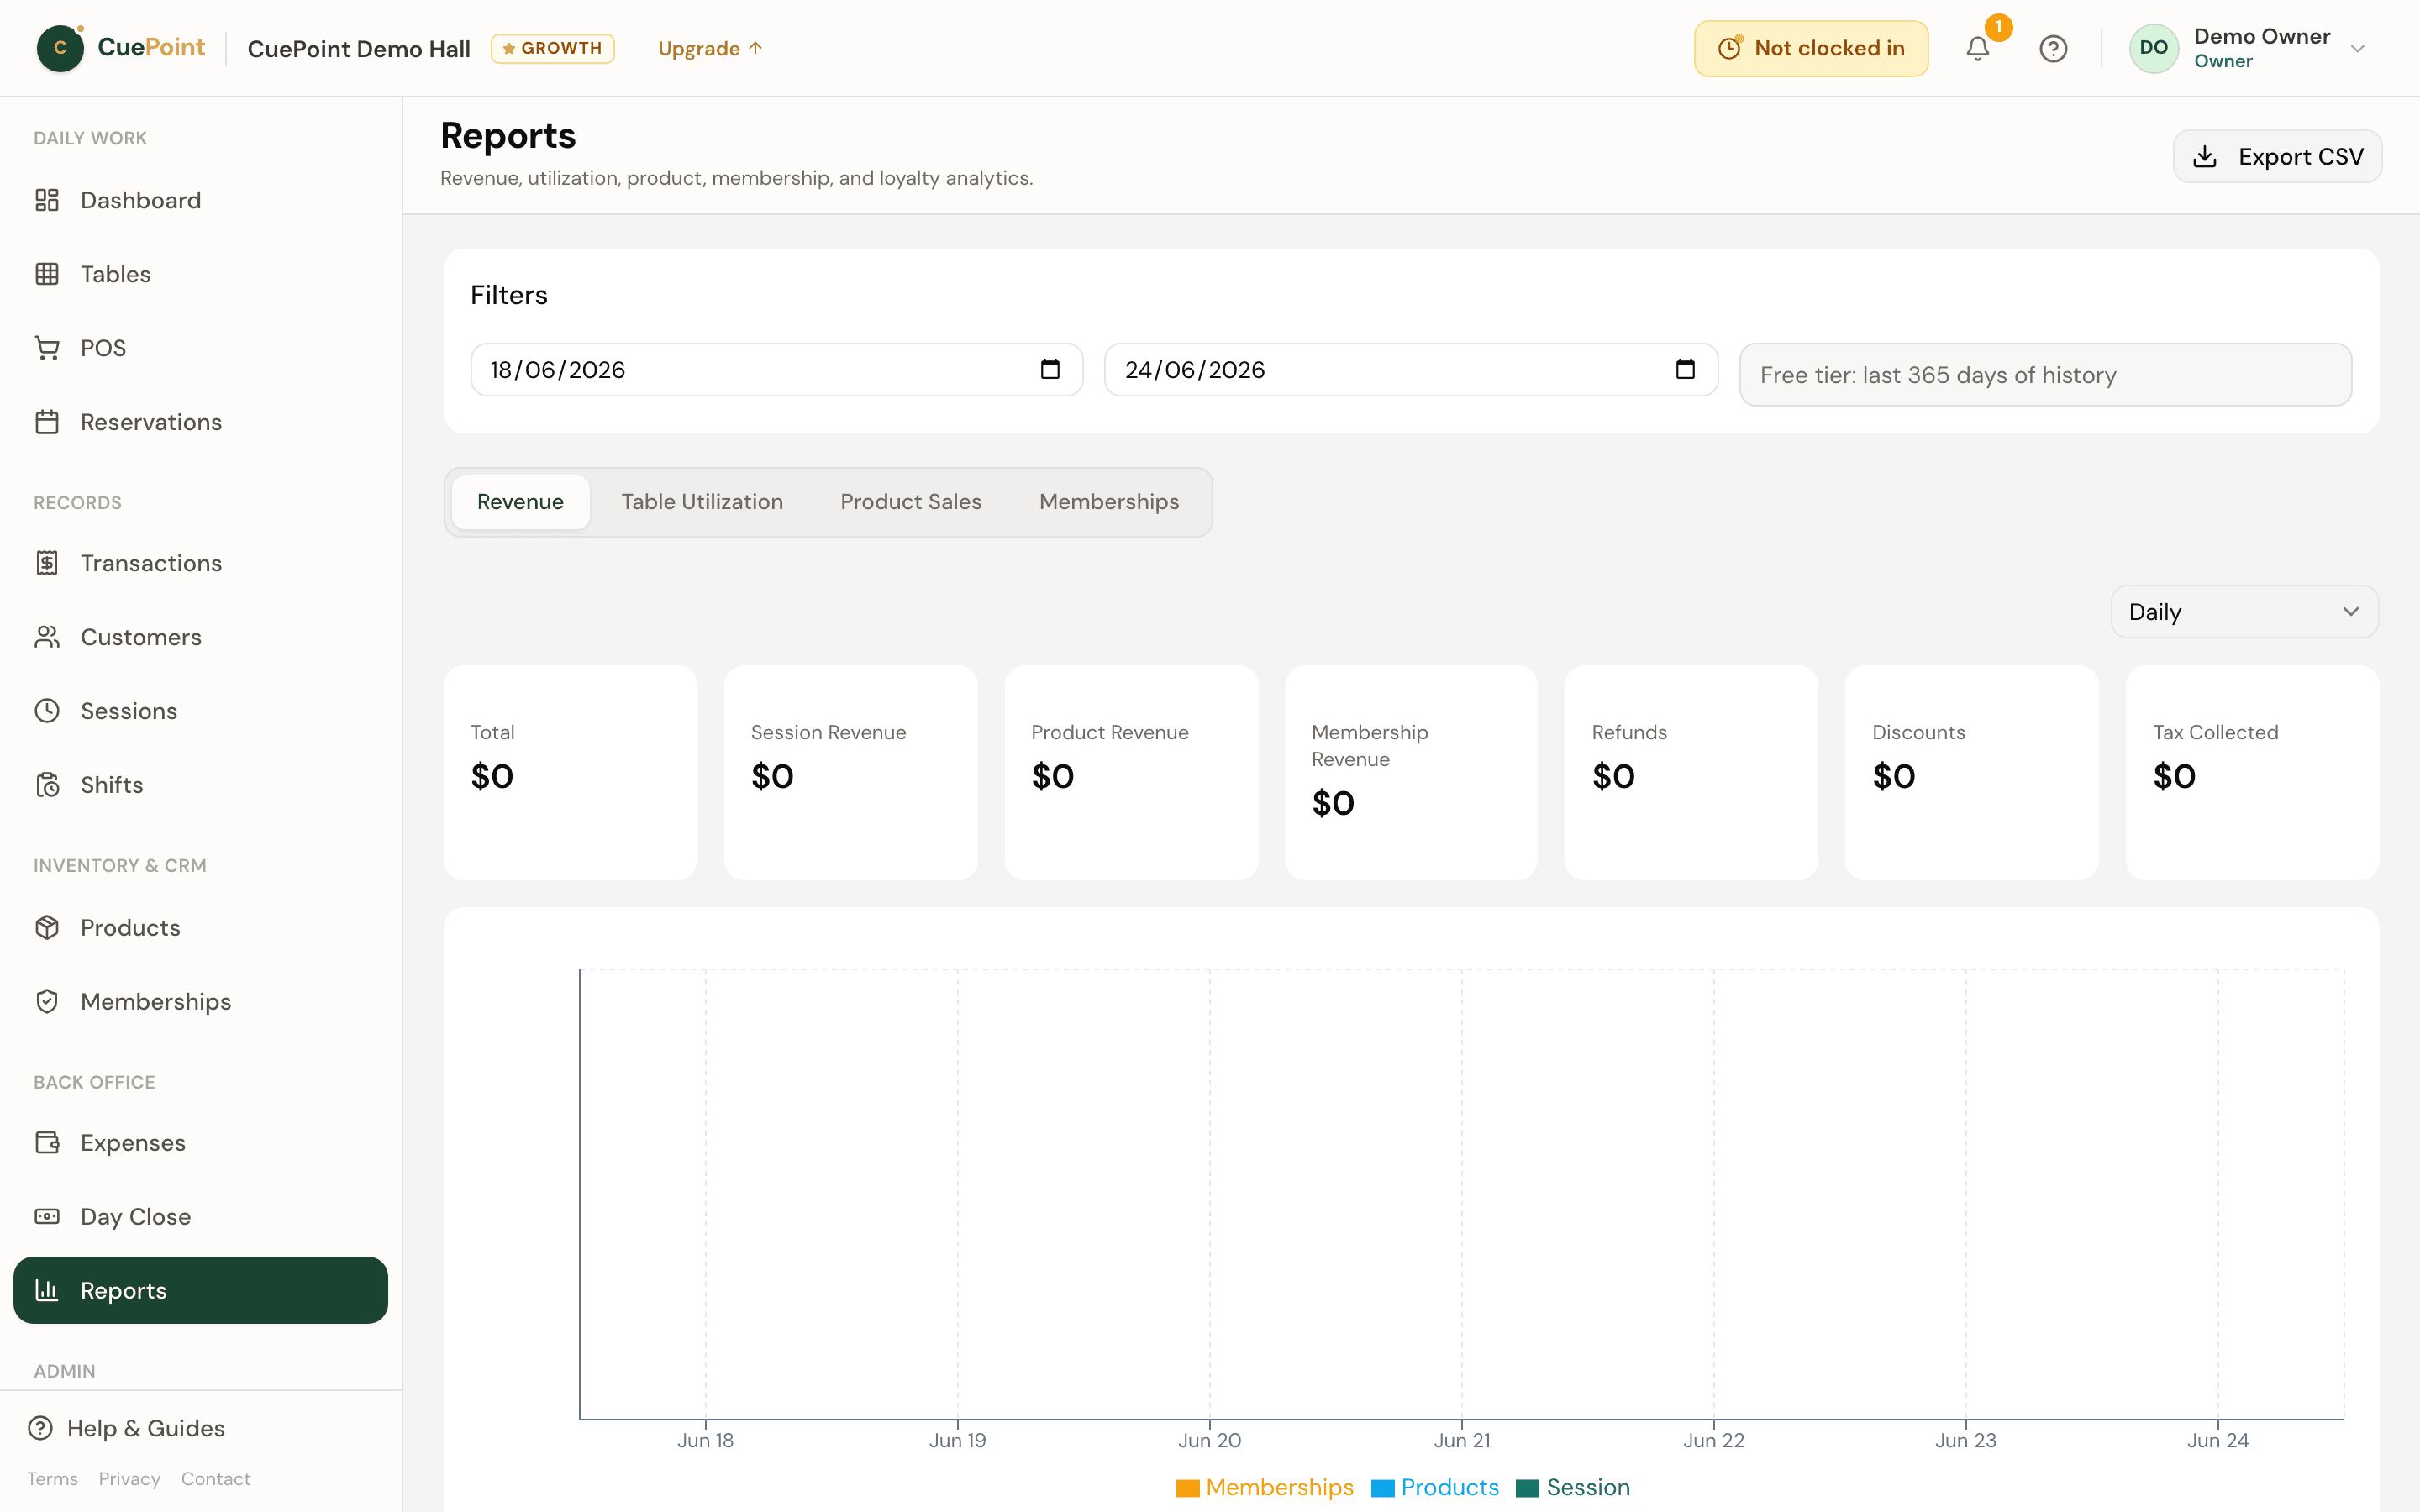Screen dimensions: 2420x1512
Task: Click the Tables icon in sidebar
Action: [47, 274]
